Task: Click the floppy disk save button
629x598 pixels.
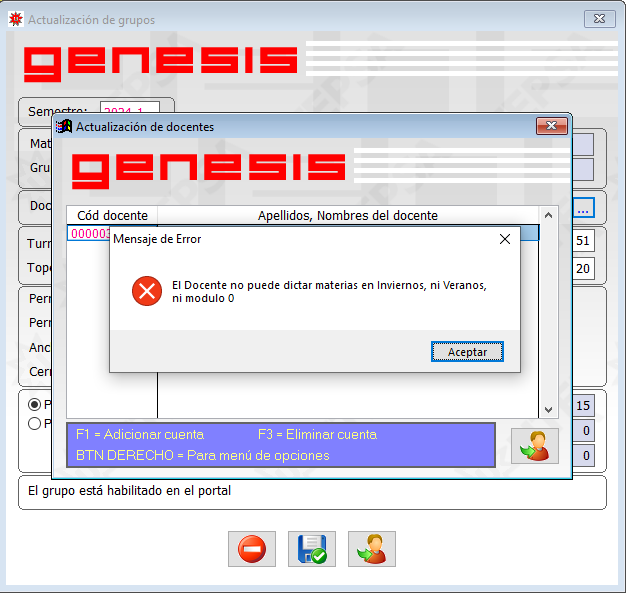Action: click(x=312, y=549)
